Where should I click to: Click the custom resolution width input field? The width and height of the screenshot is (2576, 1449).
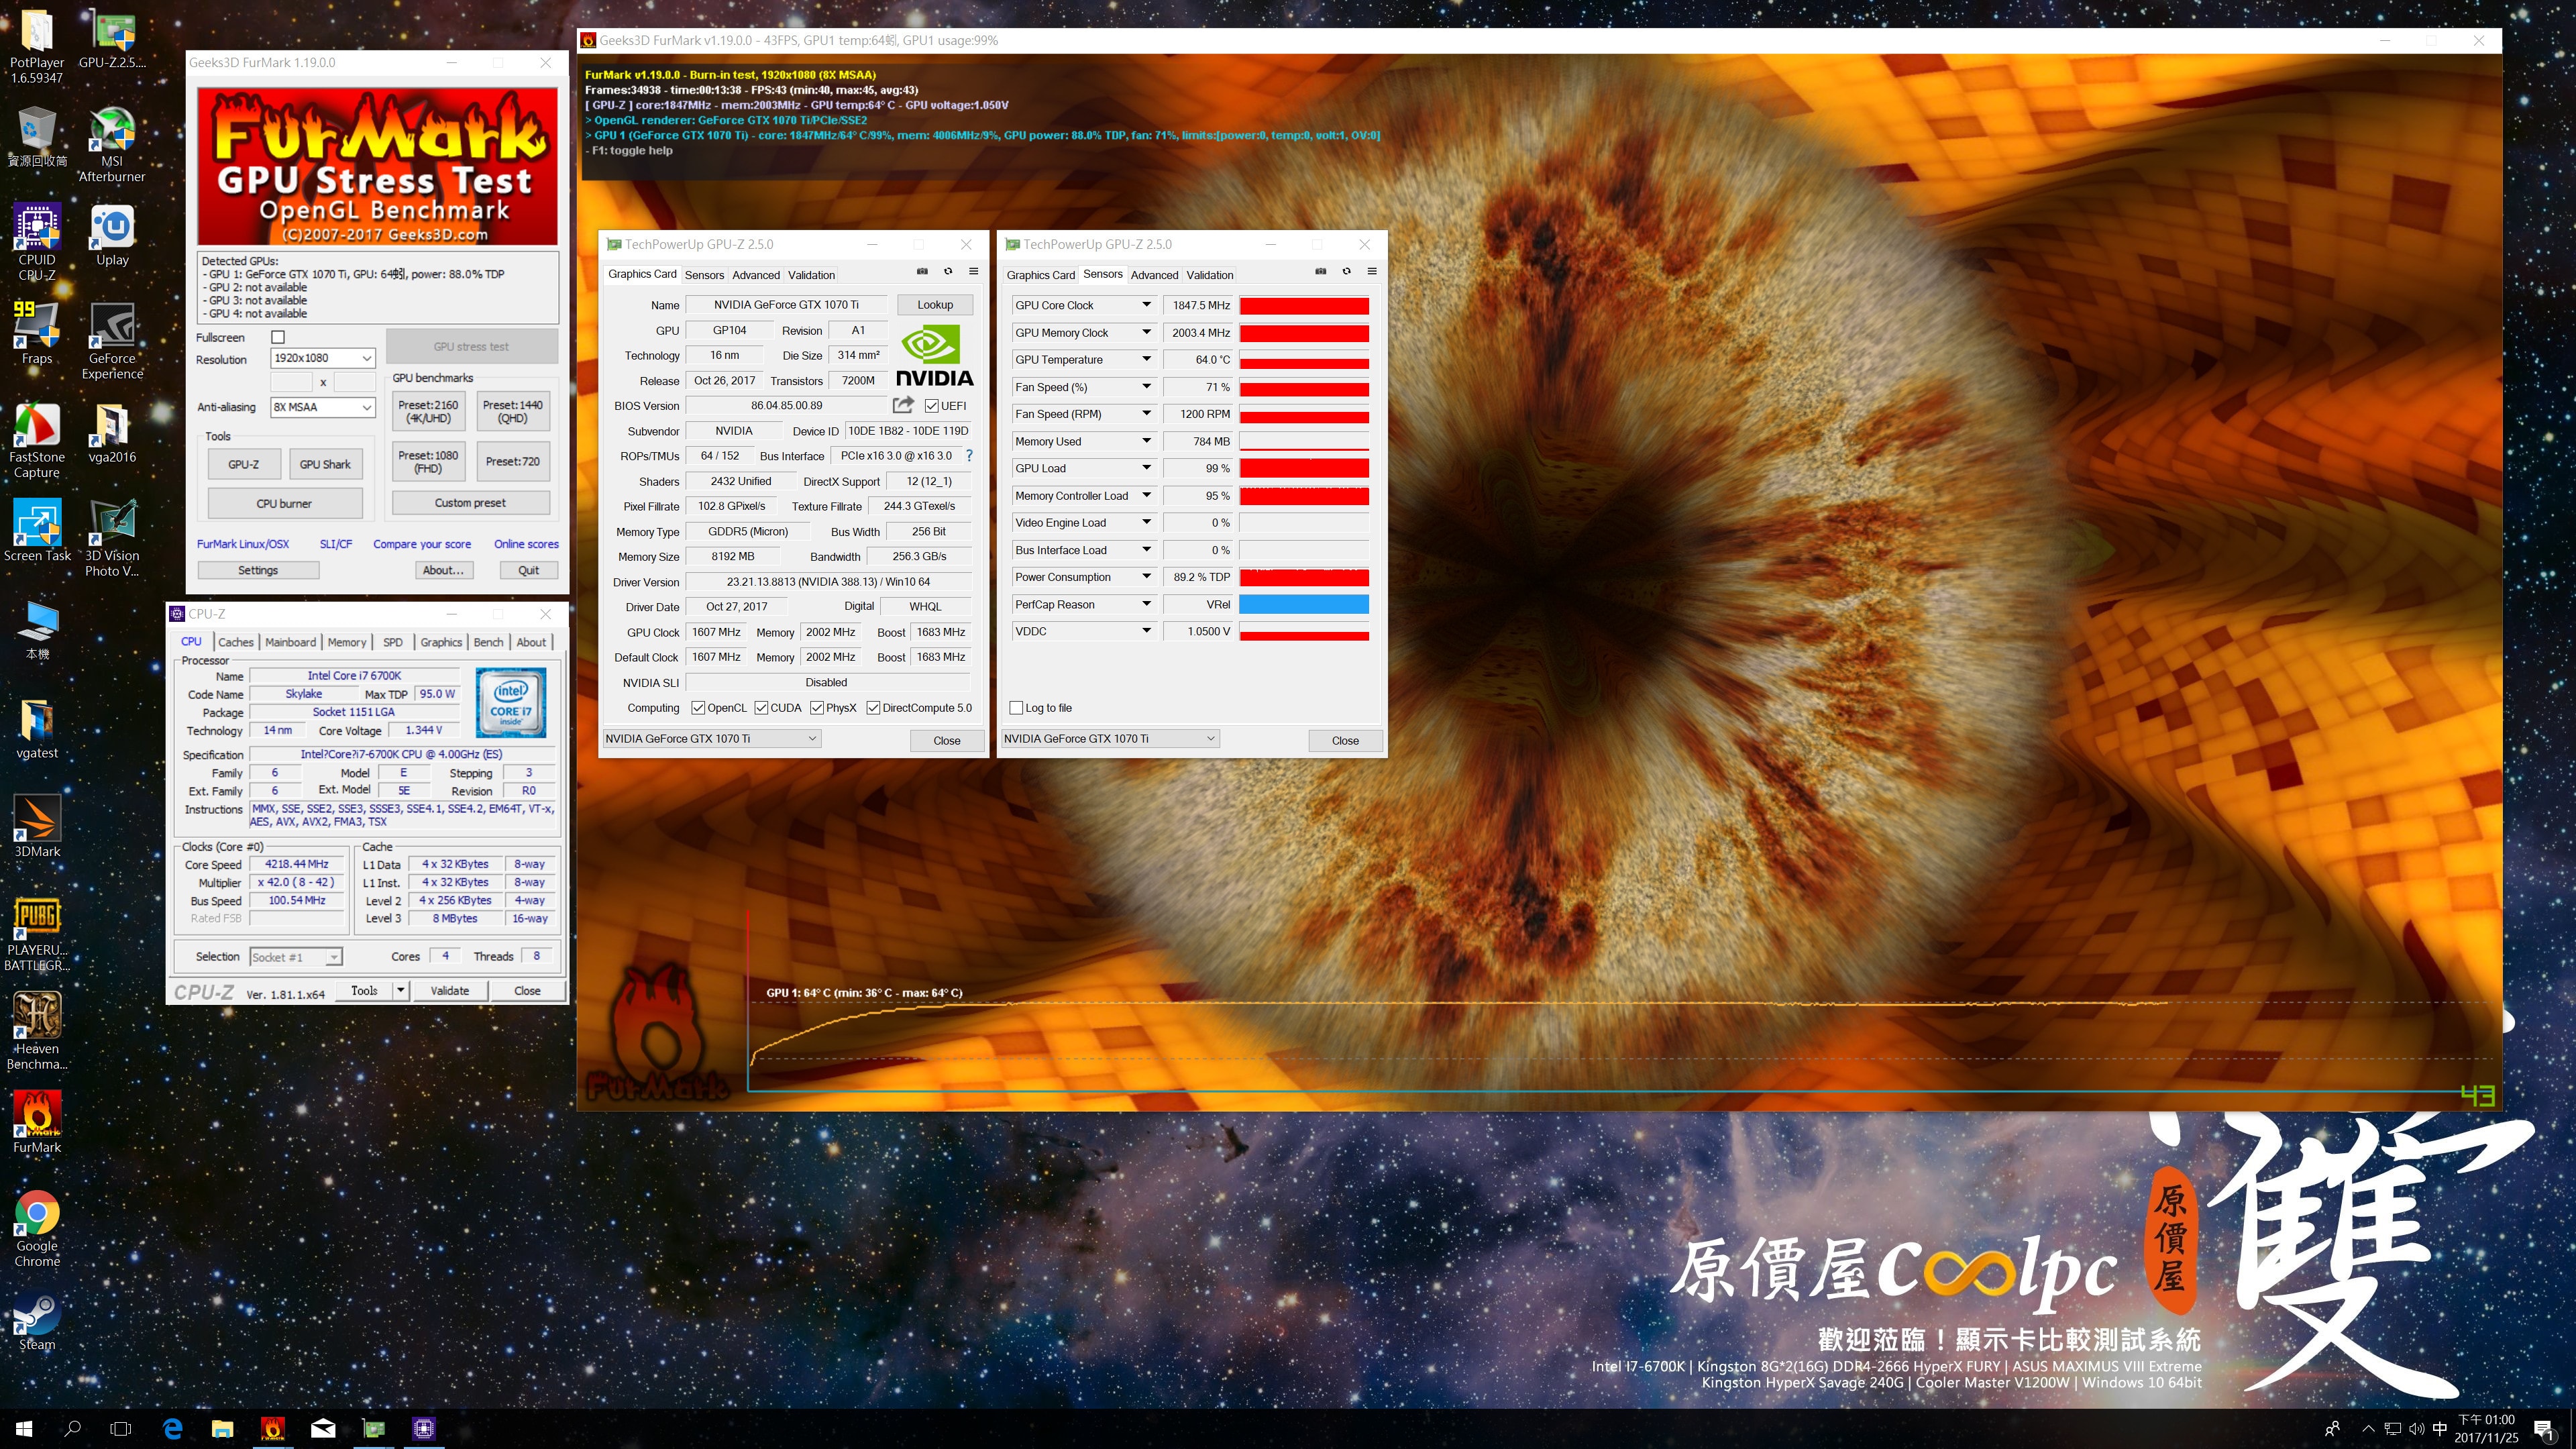pos(292,382)
